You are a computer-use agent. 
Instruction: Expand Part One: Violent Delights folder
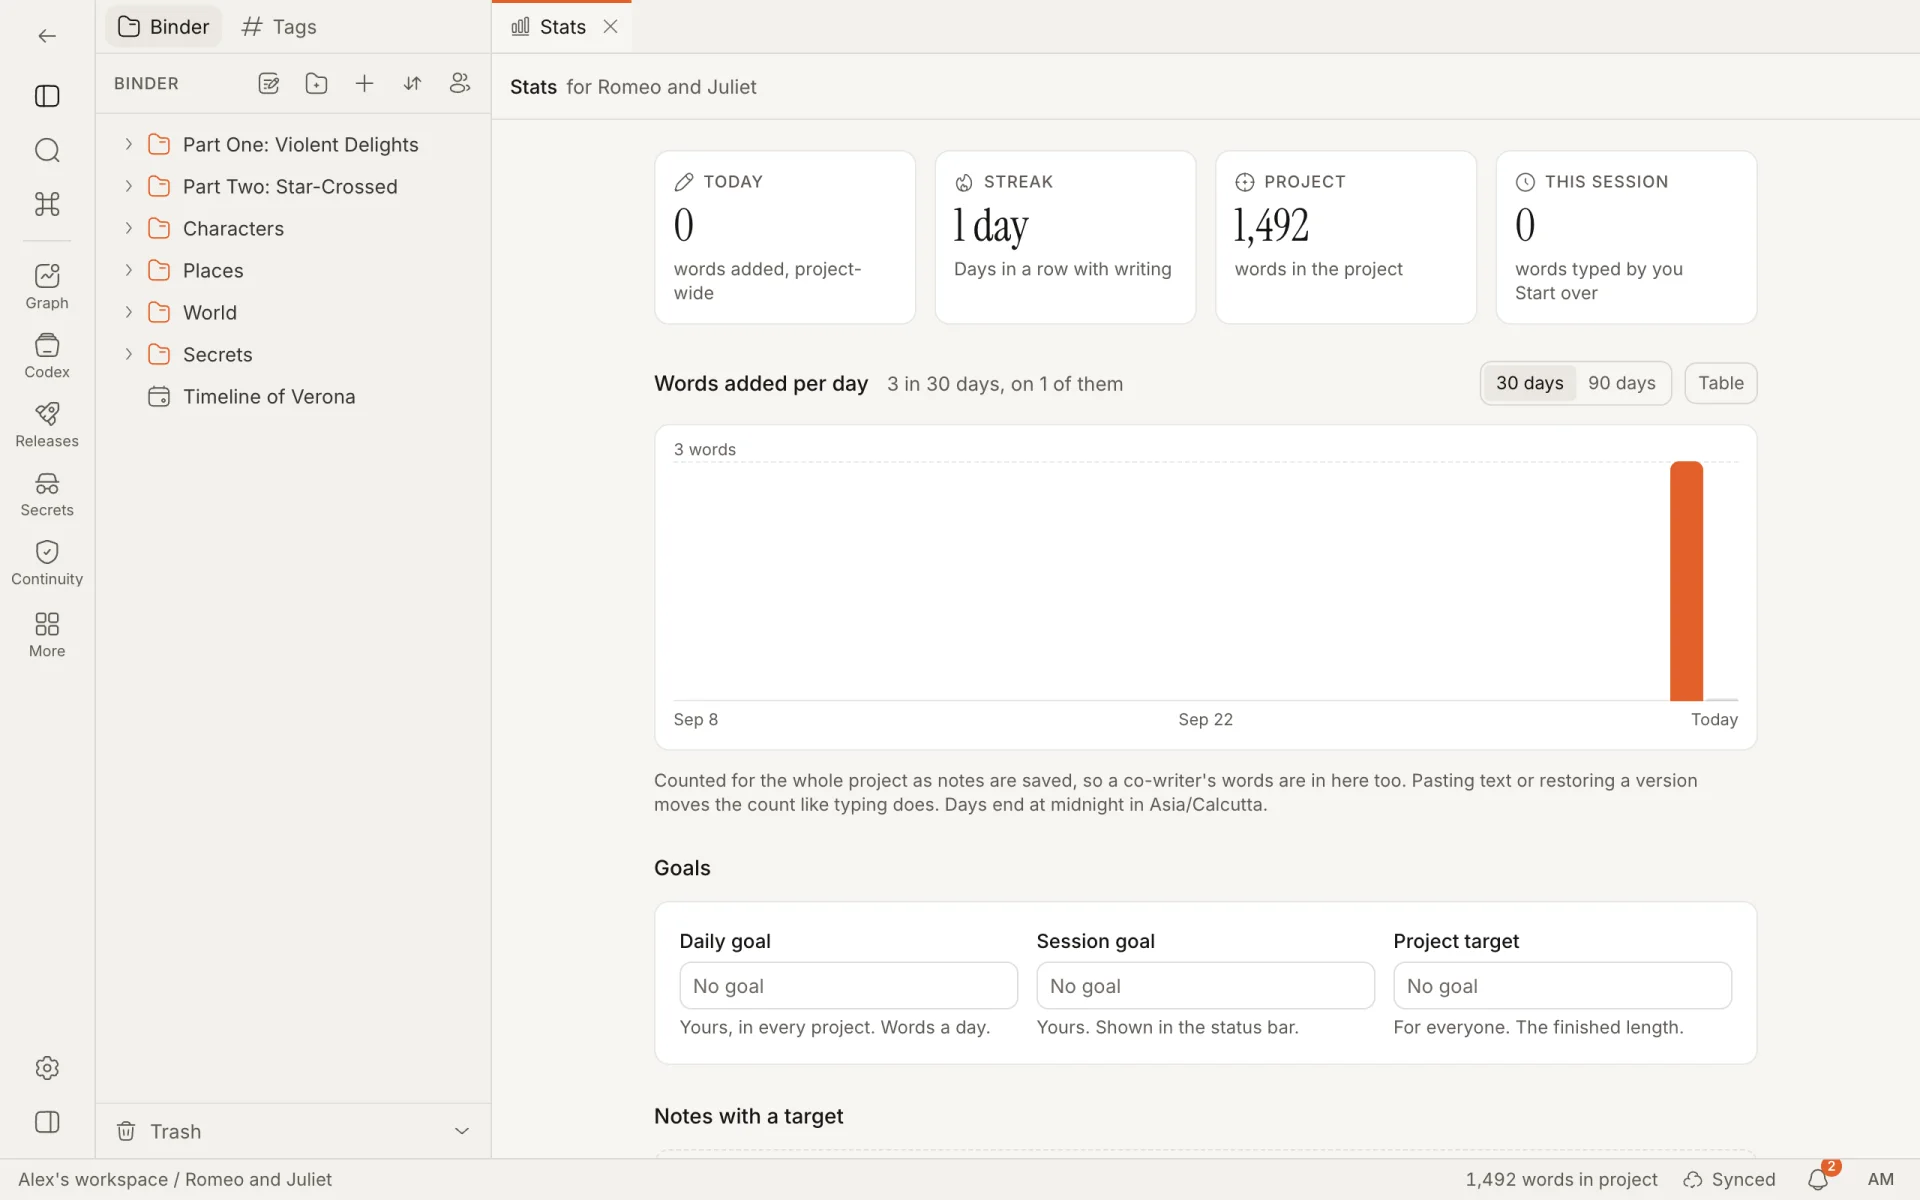[x=129, y=145]
